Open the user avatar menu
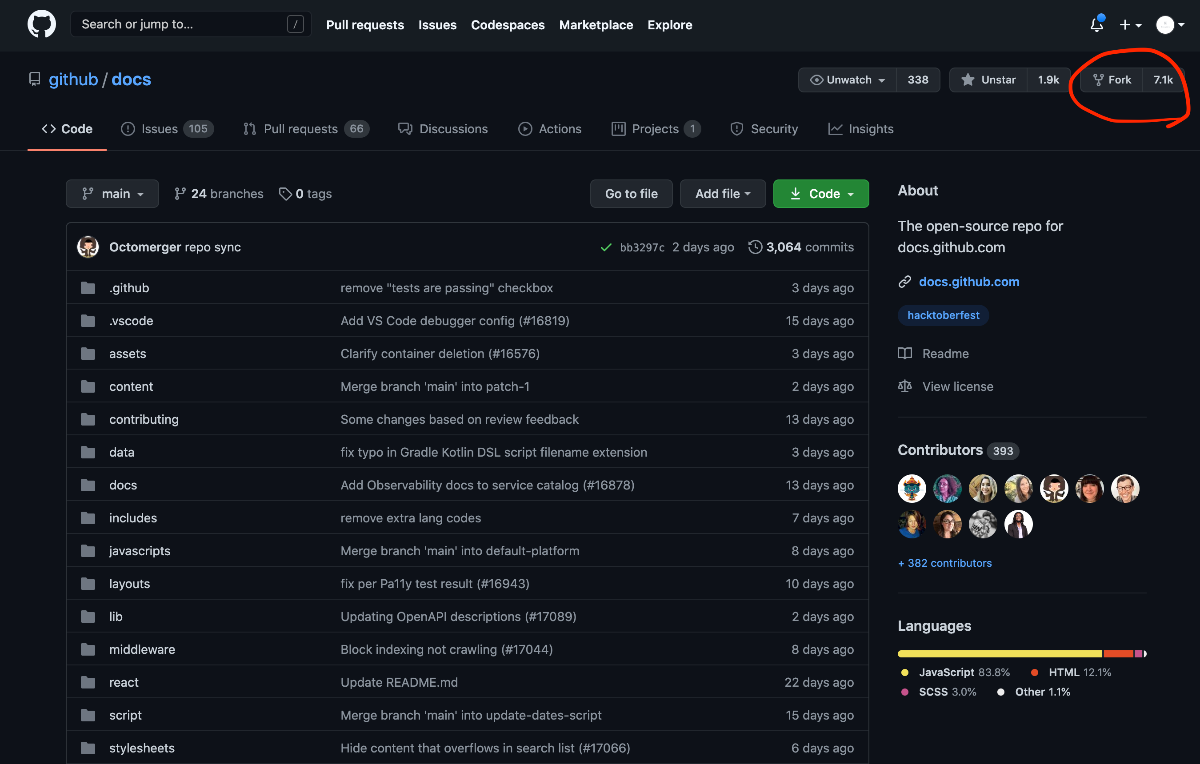Image resolution: width=1200 pixels, height=764 pixels. pos(1170,25)
